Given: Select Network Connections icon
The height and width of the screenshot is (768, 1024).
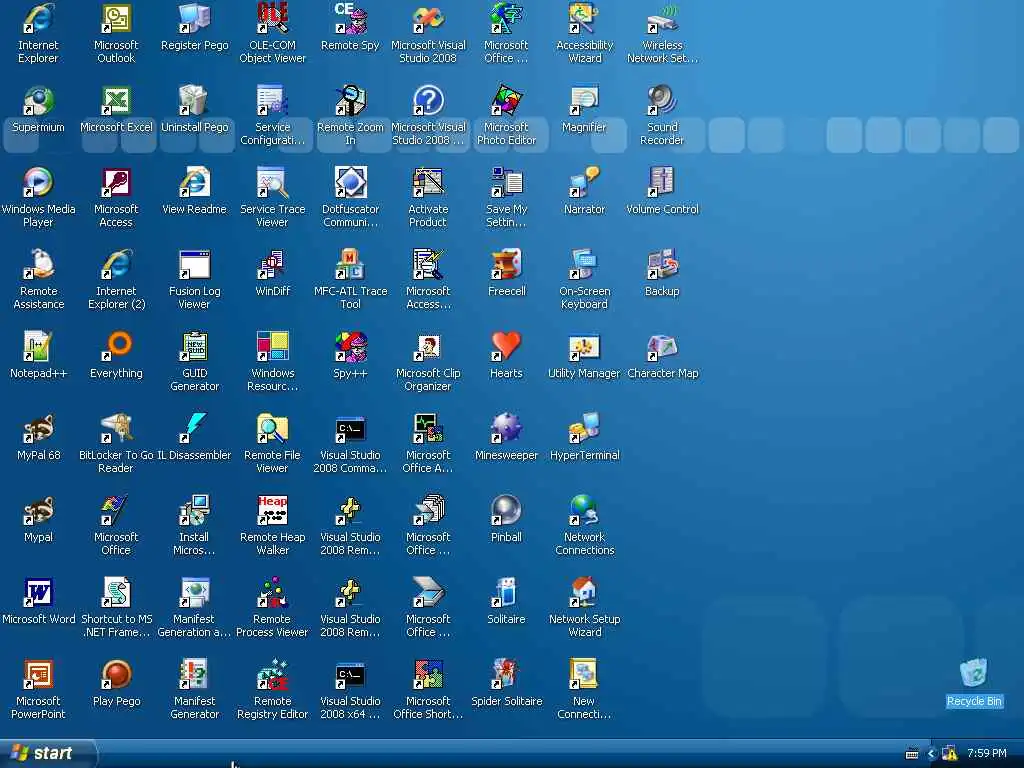Looking at the screenshot, I should point(584,511).
